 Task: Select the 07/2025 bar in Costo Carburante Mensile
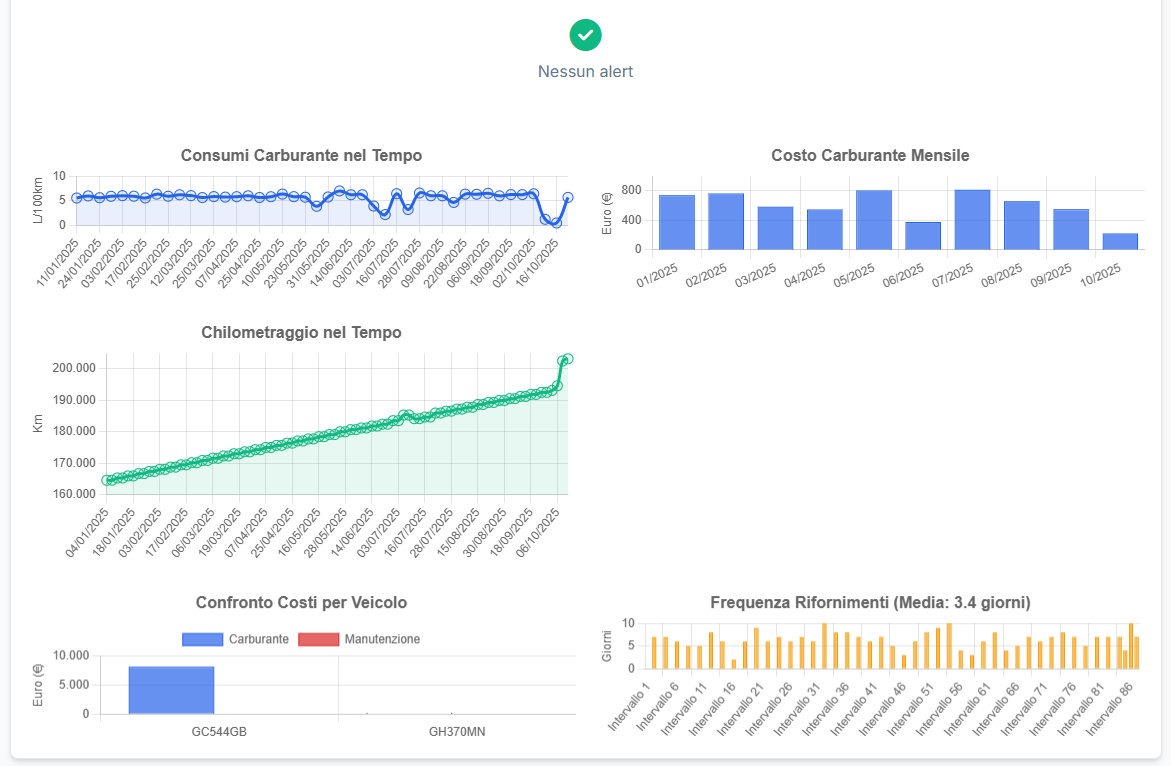[x=972, y=219]
